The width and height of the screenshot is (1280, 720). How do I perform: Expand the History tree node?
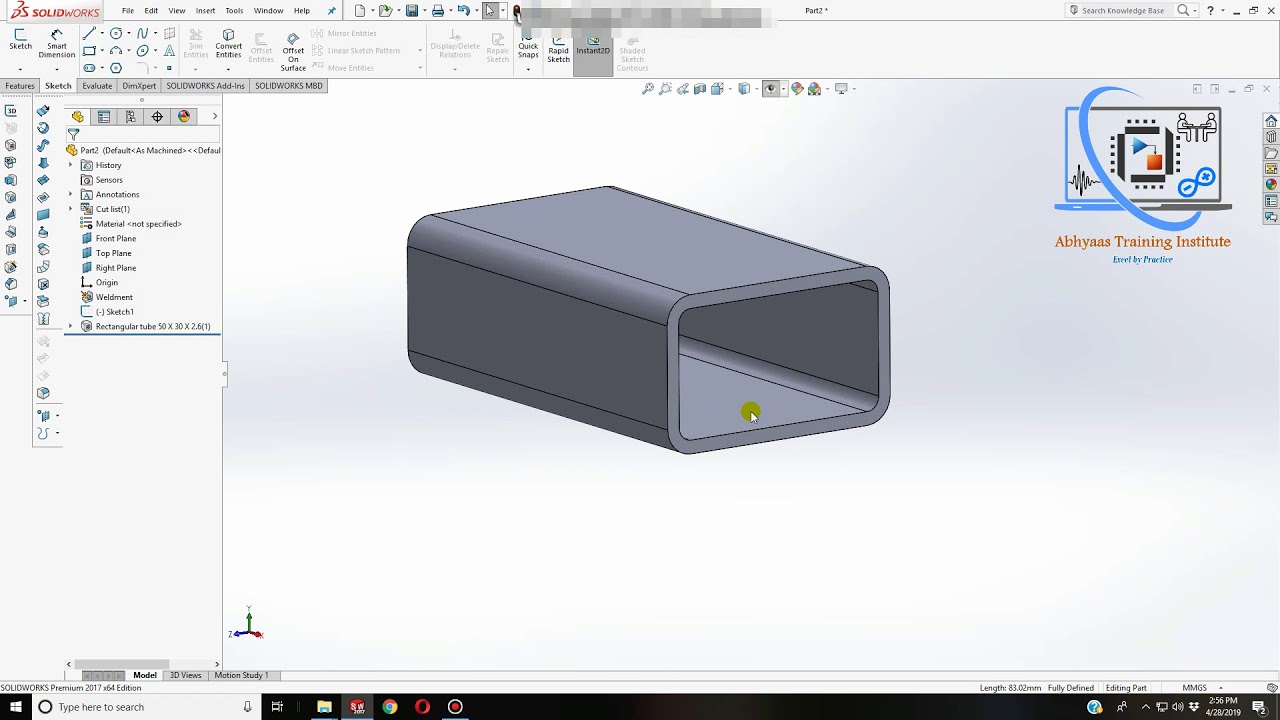pyautogui.click(x=70, y=165)
